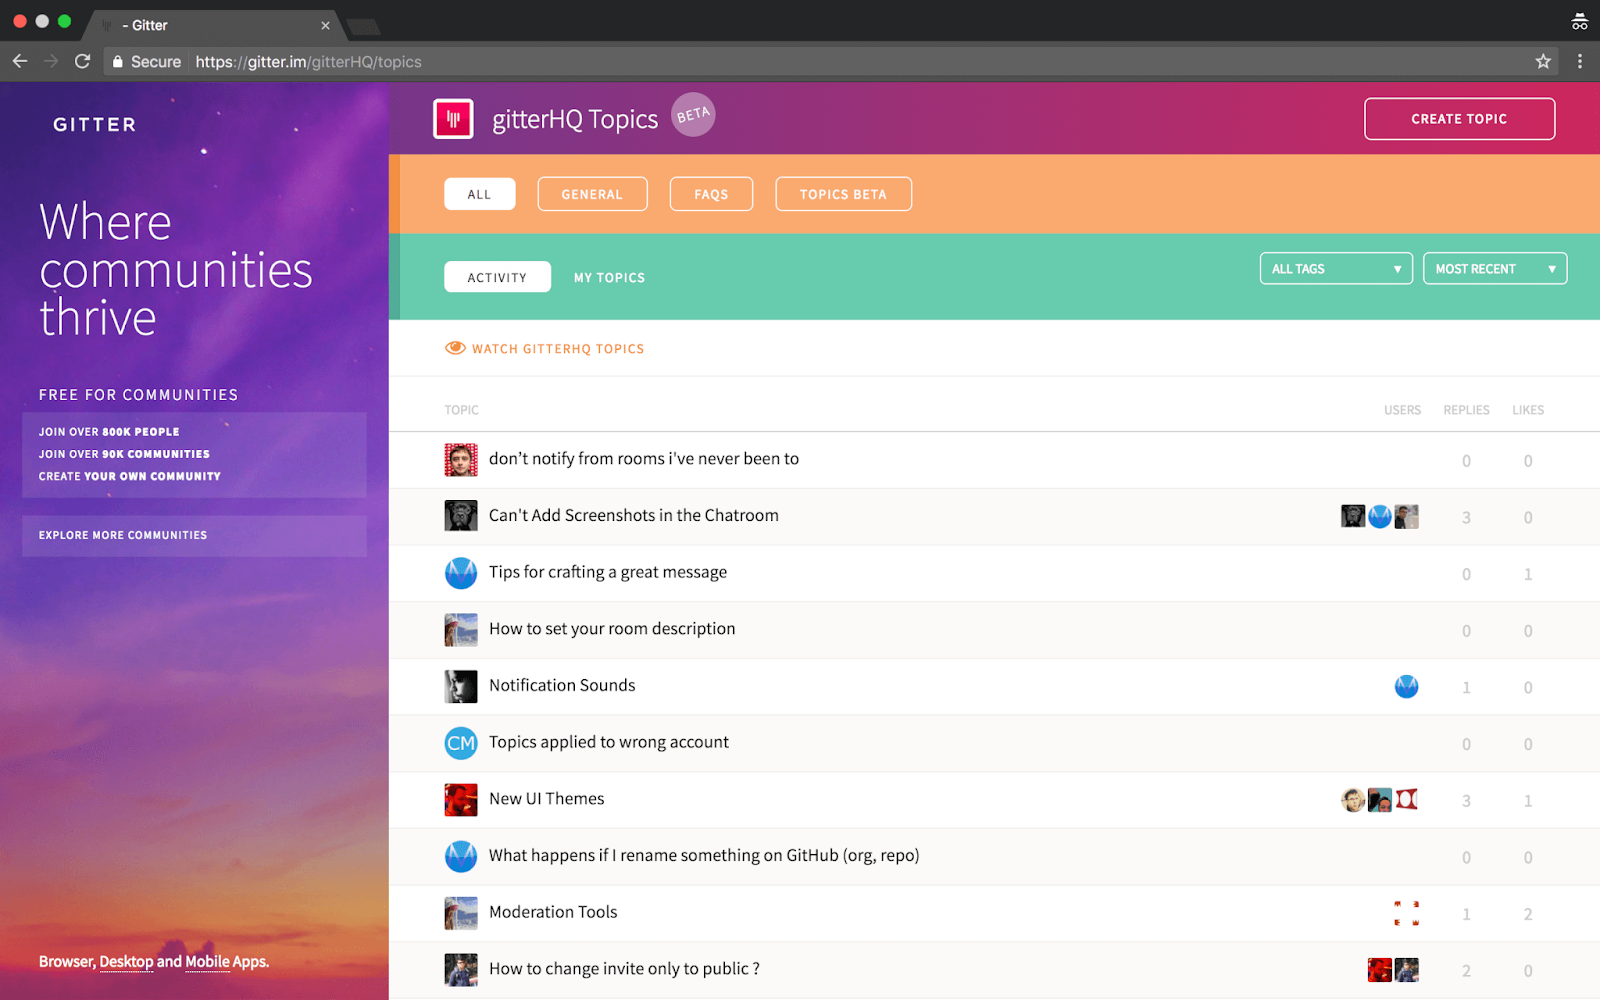Click the CM avatar beside Topics applied

click(461, 743)
